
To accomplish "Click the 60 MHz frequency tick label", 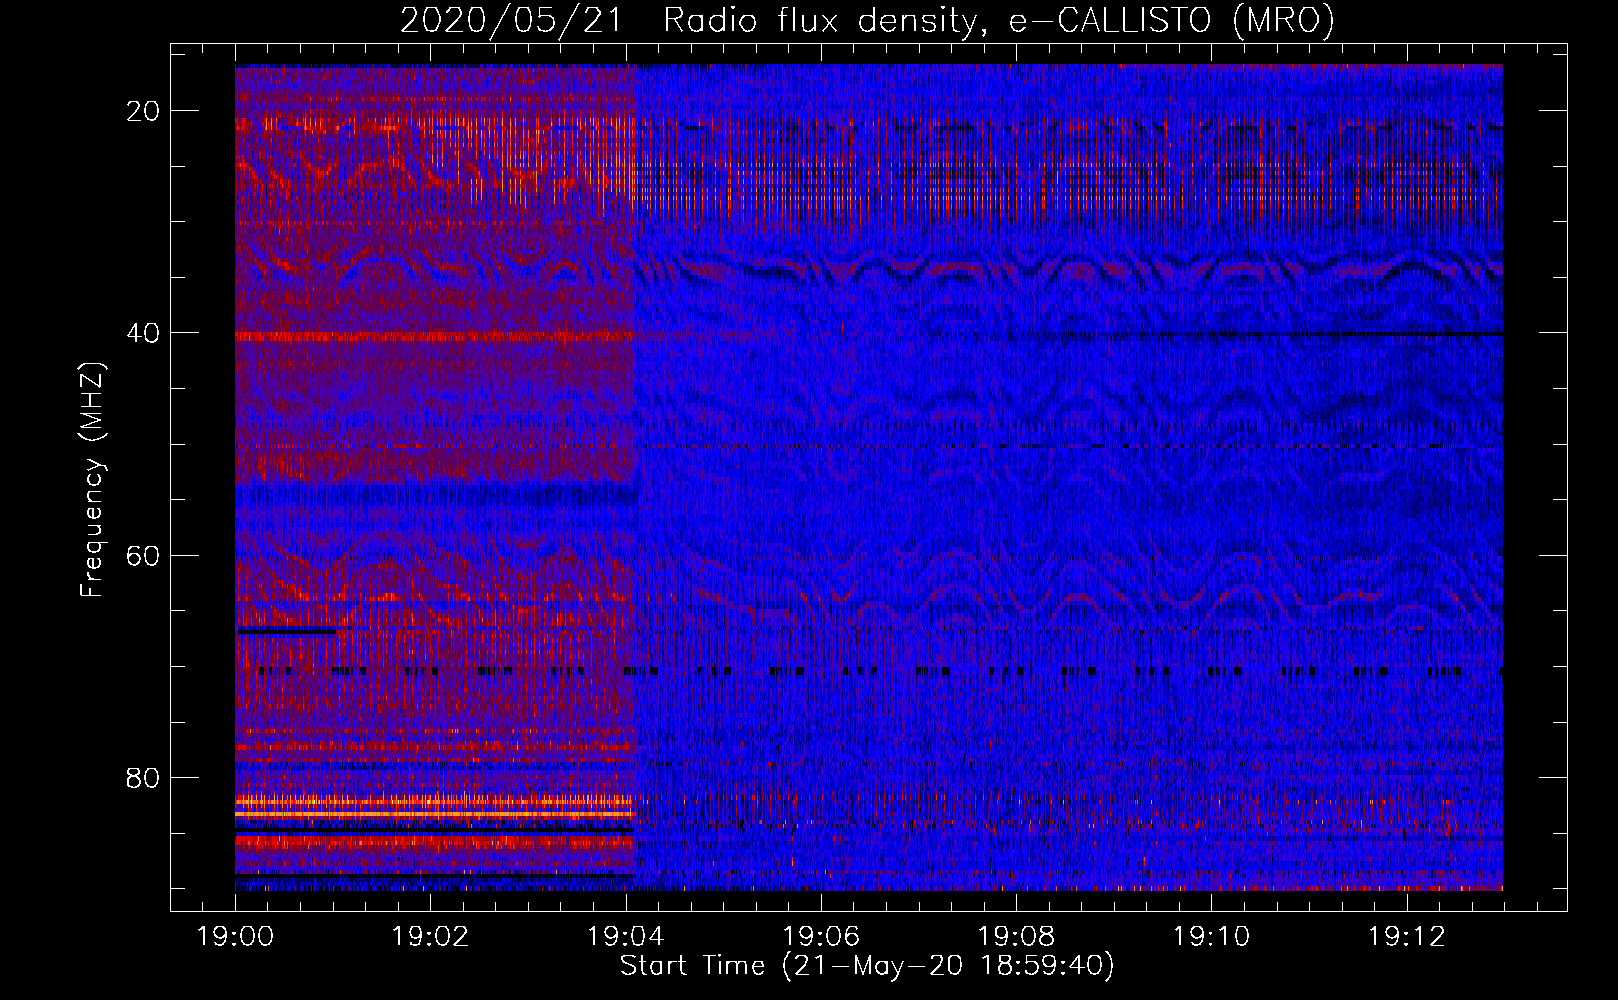I will pos(144,555).
